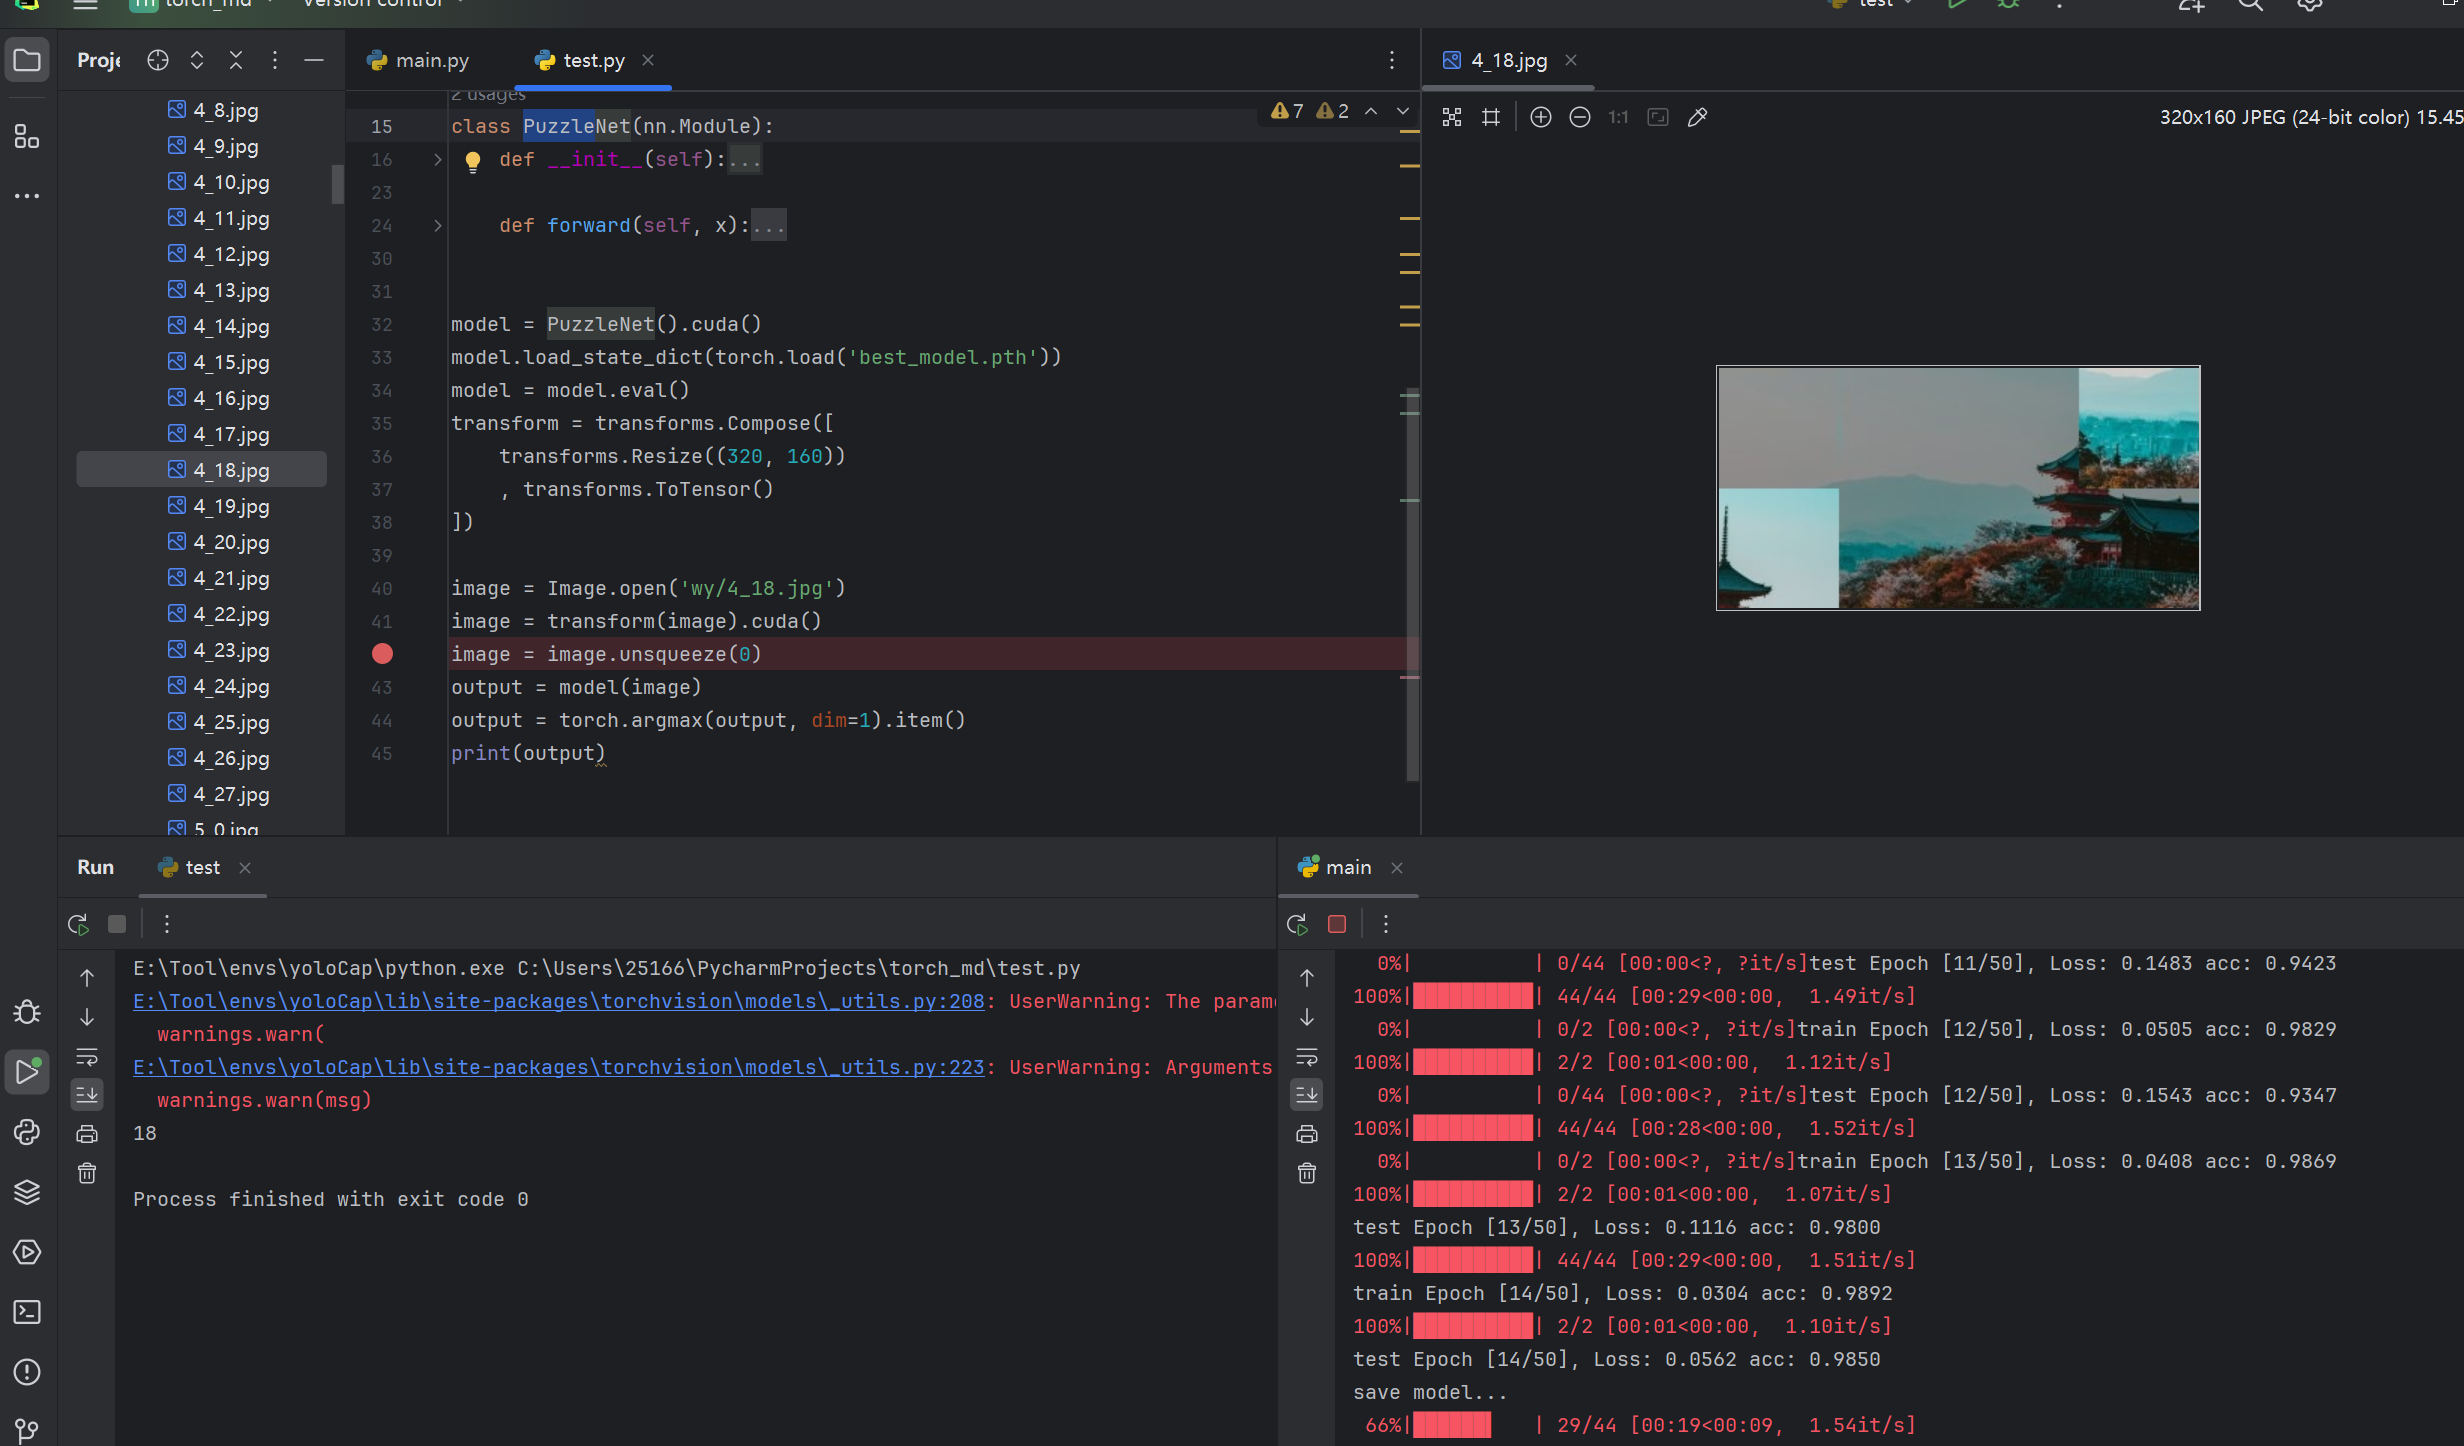The width and height of the screenshot is (2464, 1446).
Task: Toggle soft-wrap in test console
Action: (x=87, y=1056)
